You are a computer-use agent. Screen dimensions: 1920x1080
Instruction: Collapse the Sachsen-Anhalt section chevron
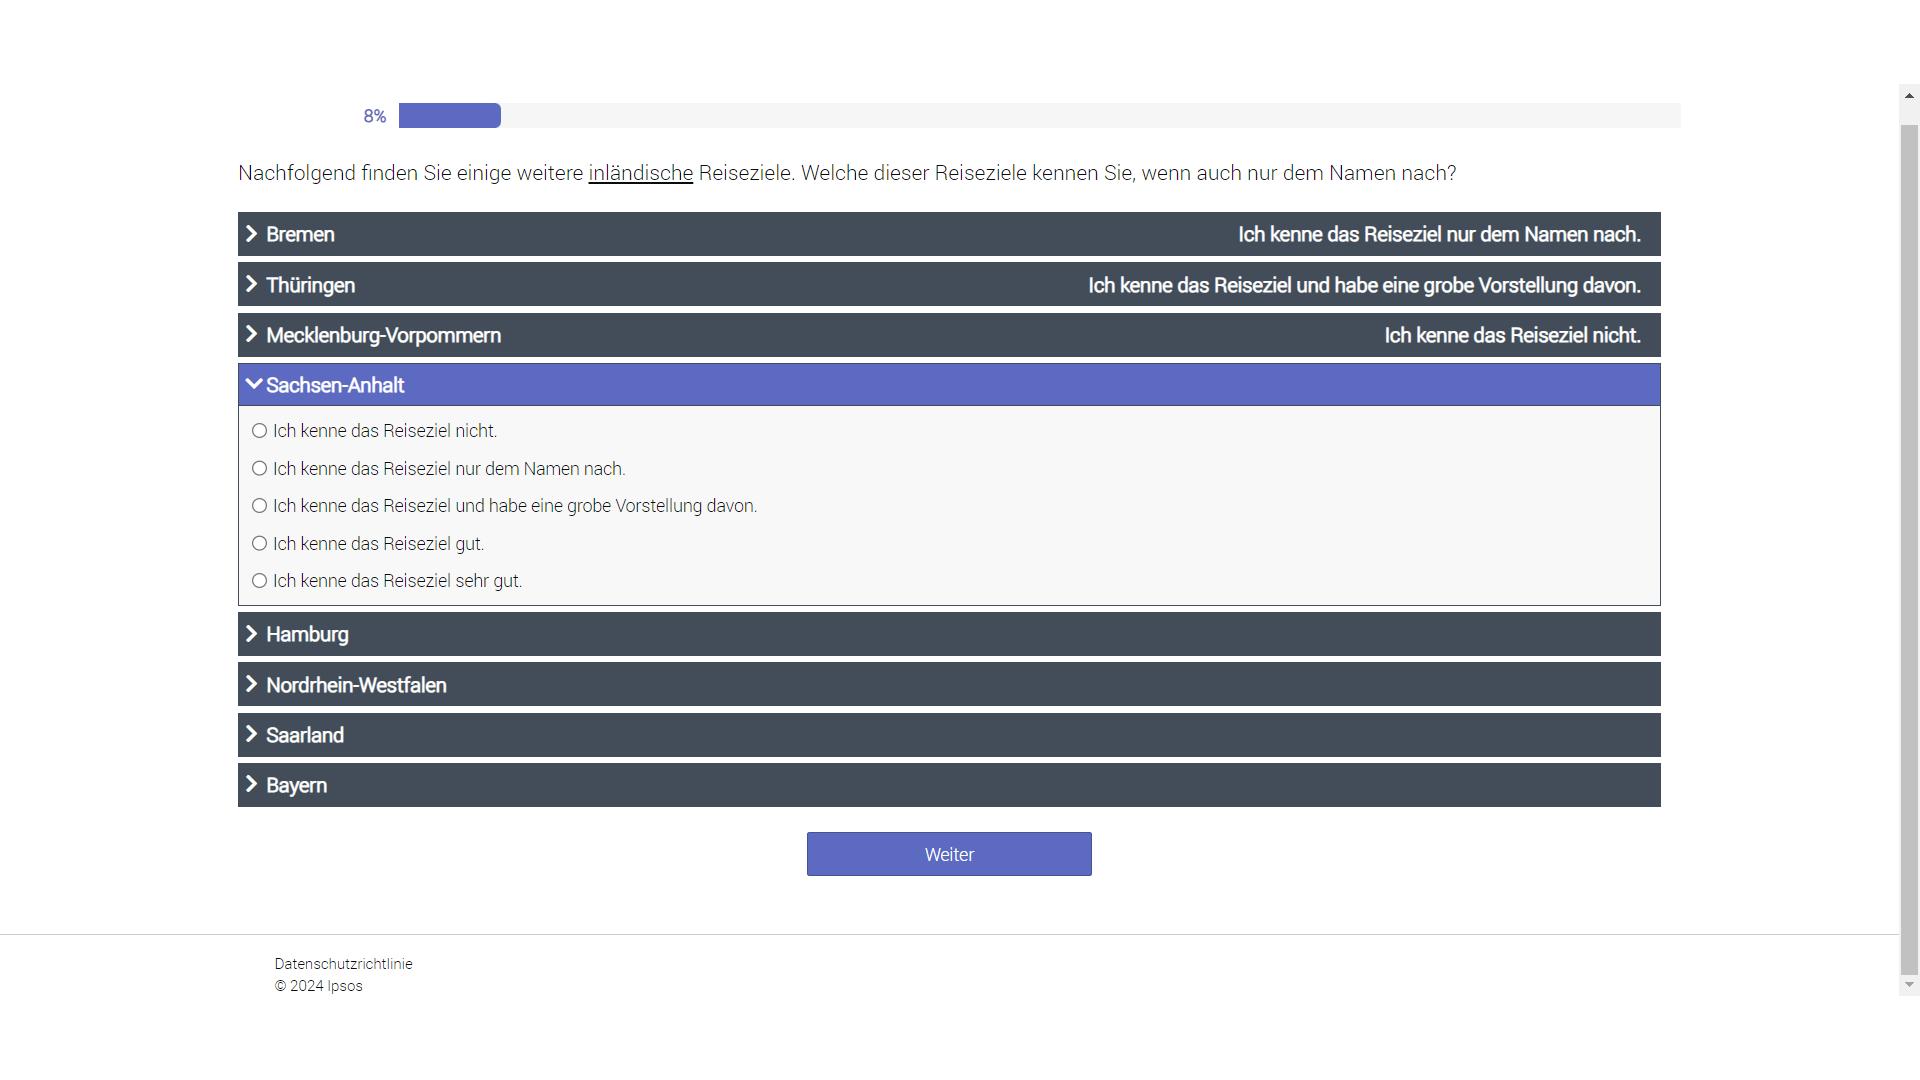(254, 384)
